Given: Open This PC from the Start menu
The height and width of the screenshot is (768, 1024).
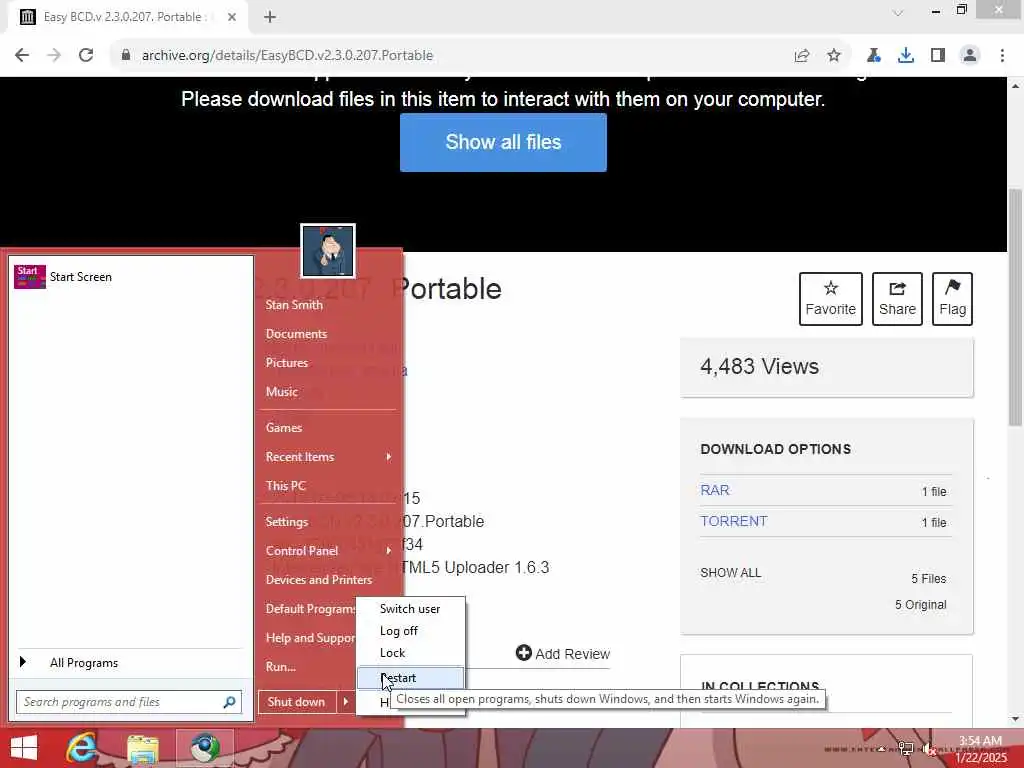Looking at the screenshot, I should [285, 485].
